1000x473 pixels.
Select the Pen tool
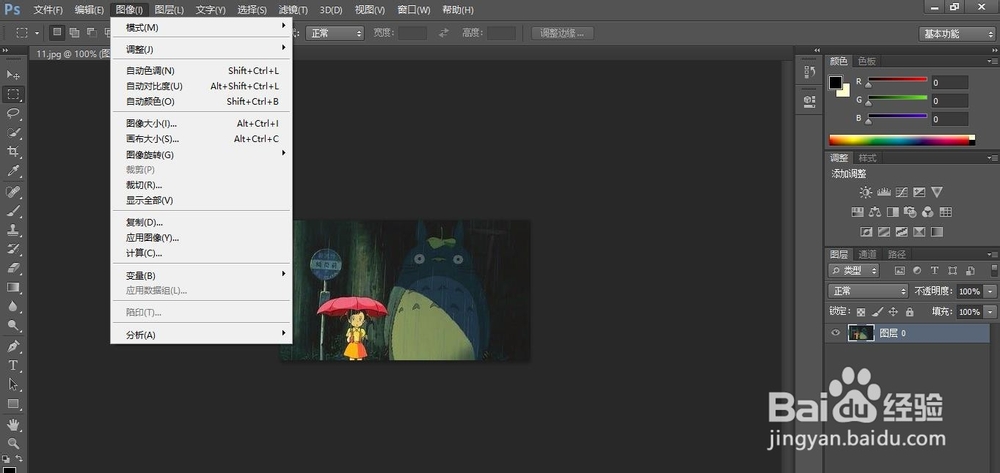point(13,346)
